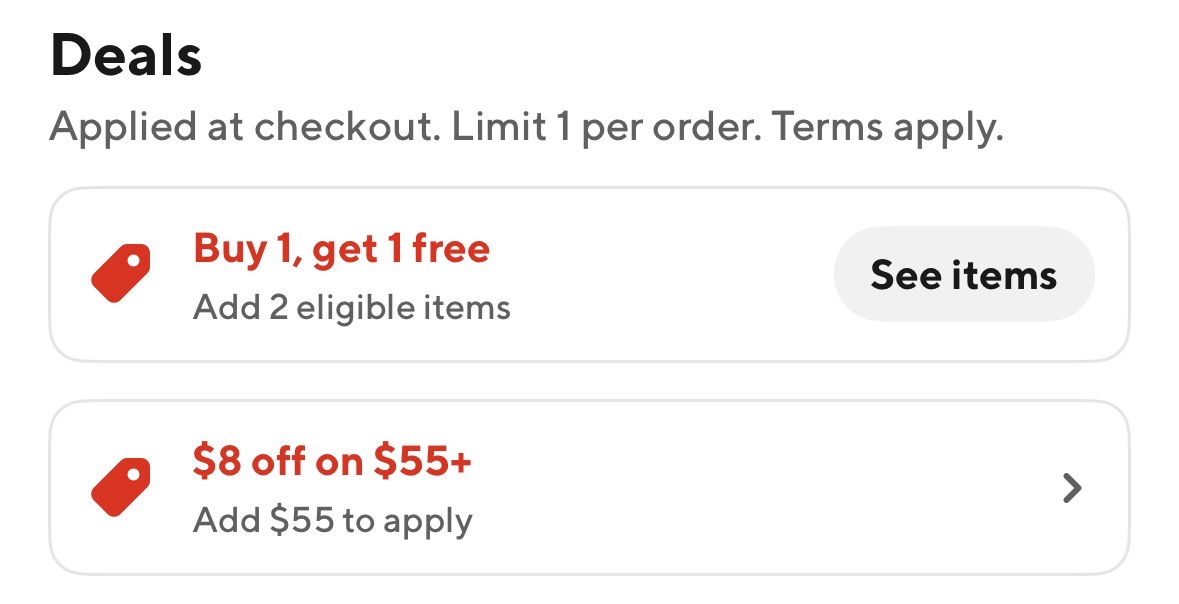Open the chevron arrow on $8 off deal
The width and height of the screenshot is (1179, 604).
(1072, 488)
